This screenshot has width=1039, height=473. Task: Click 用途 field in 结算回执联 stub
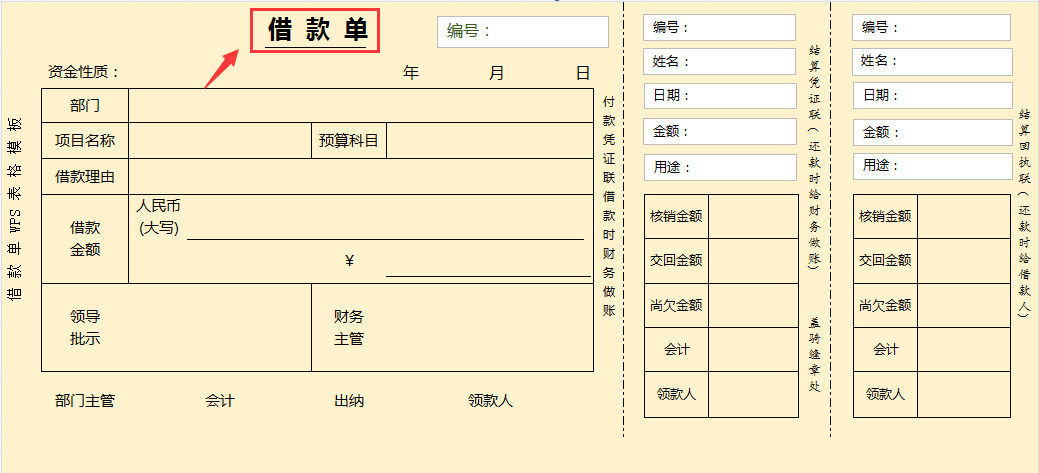932,166
